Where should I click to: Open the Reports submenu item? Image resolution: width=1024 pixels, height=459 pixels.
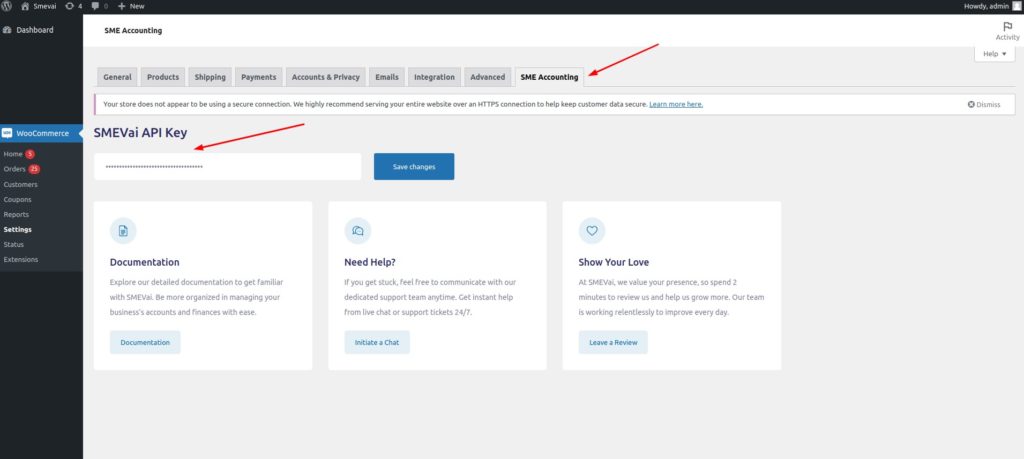[x=16, y=214]
